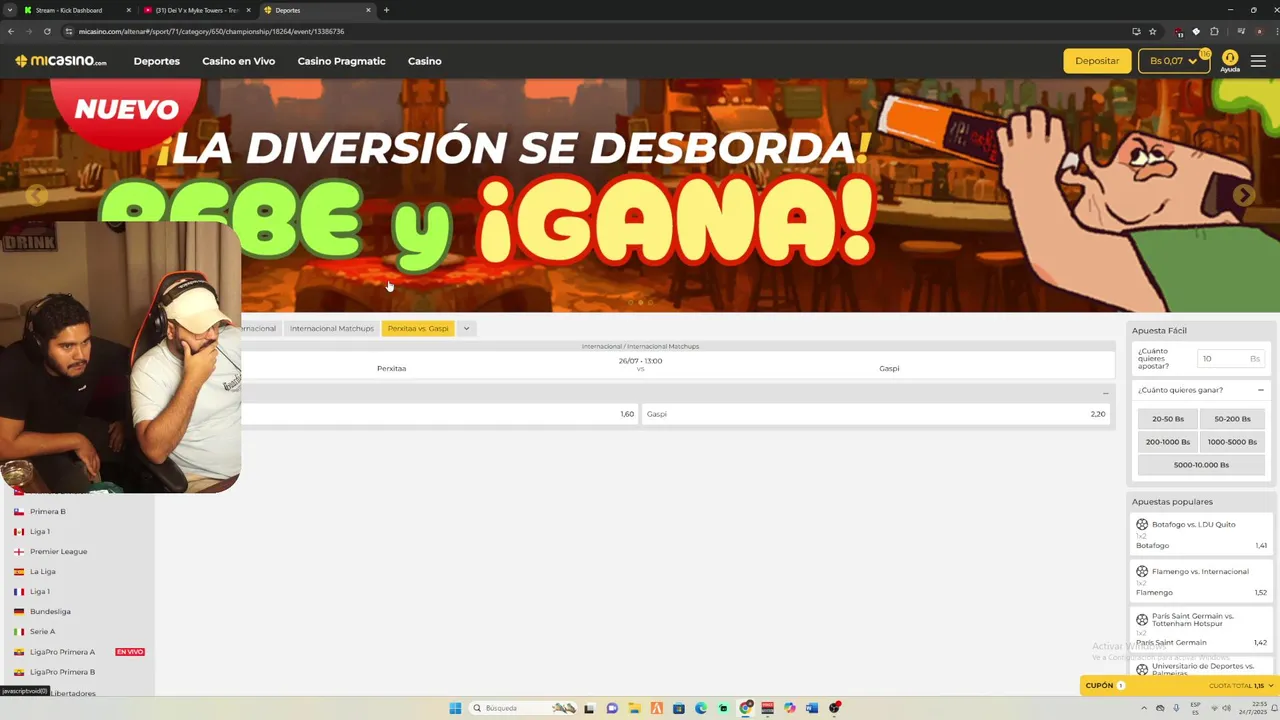The image size is (1280, 720).
Task: Go to previous banner with left arrow
Action: point(36,195)
